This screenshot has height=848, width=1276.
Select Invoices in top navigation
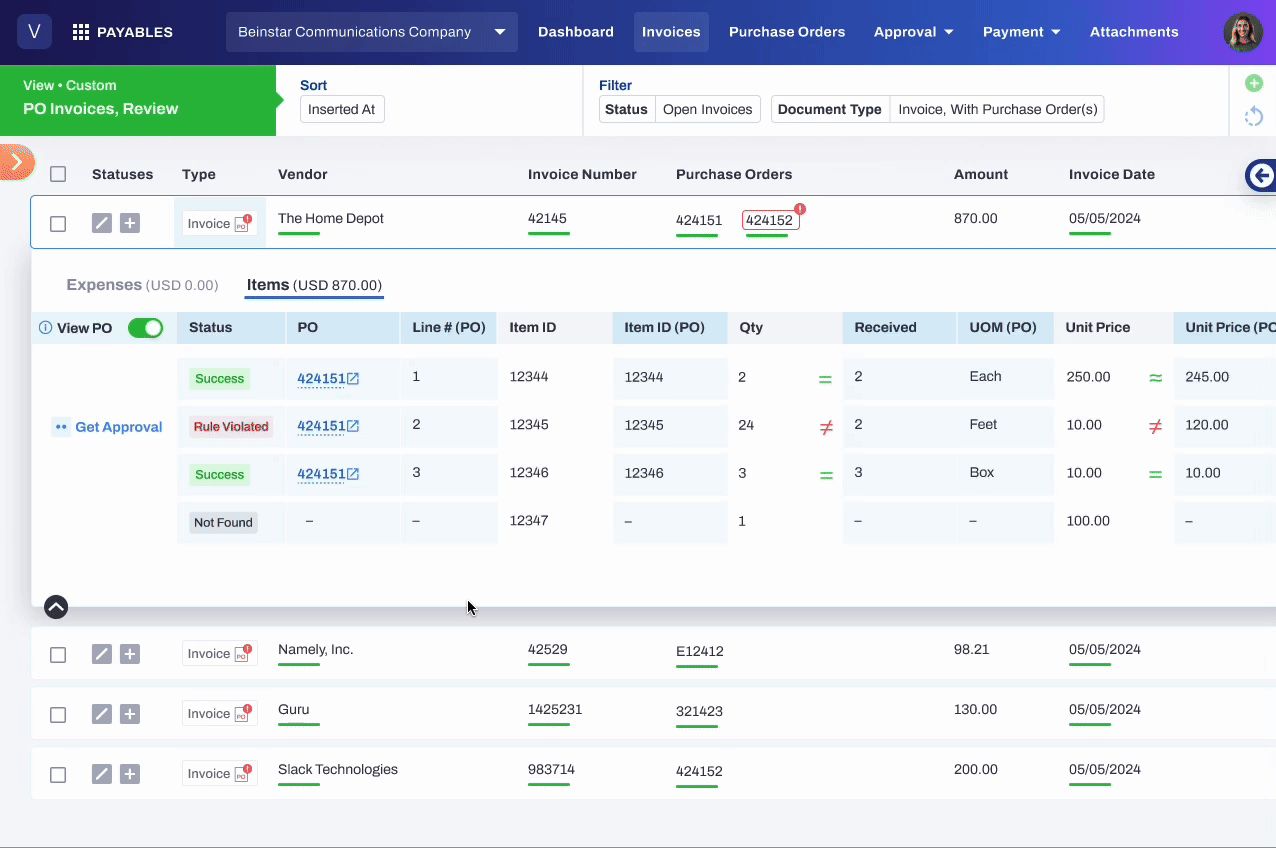(671, 32)
